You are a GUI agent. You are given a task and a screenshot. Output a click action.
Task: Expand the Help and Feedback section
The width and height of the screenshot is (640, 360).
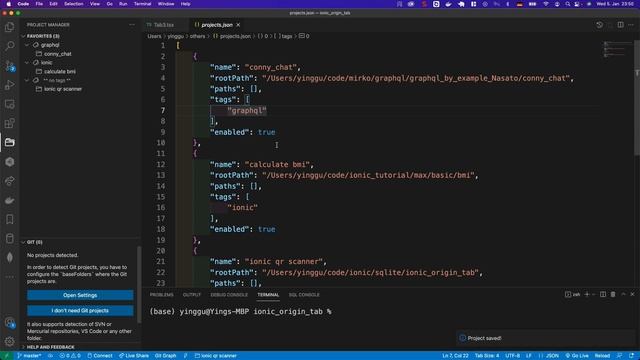tap(23, 347)
